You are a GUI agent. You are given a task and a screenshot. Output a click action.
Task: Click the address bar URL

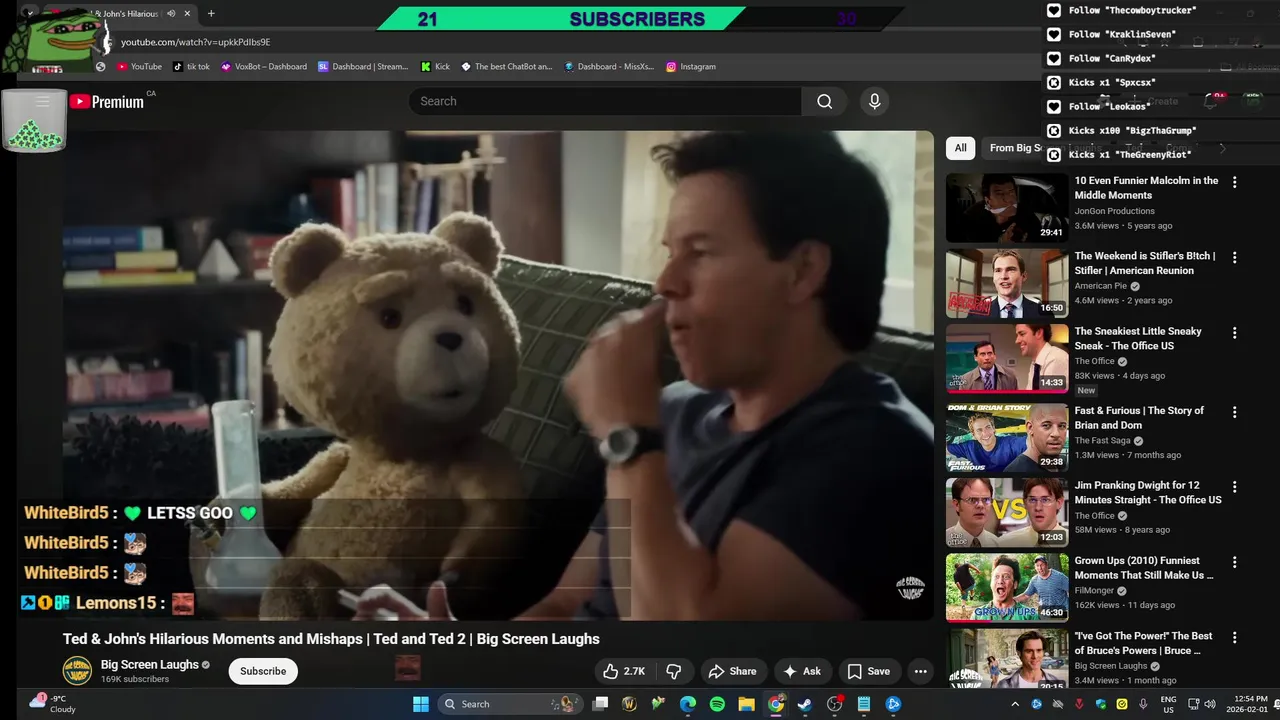196,42
